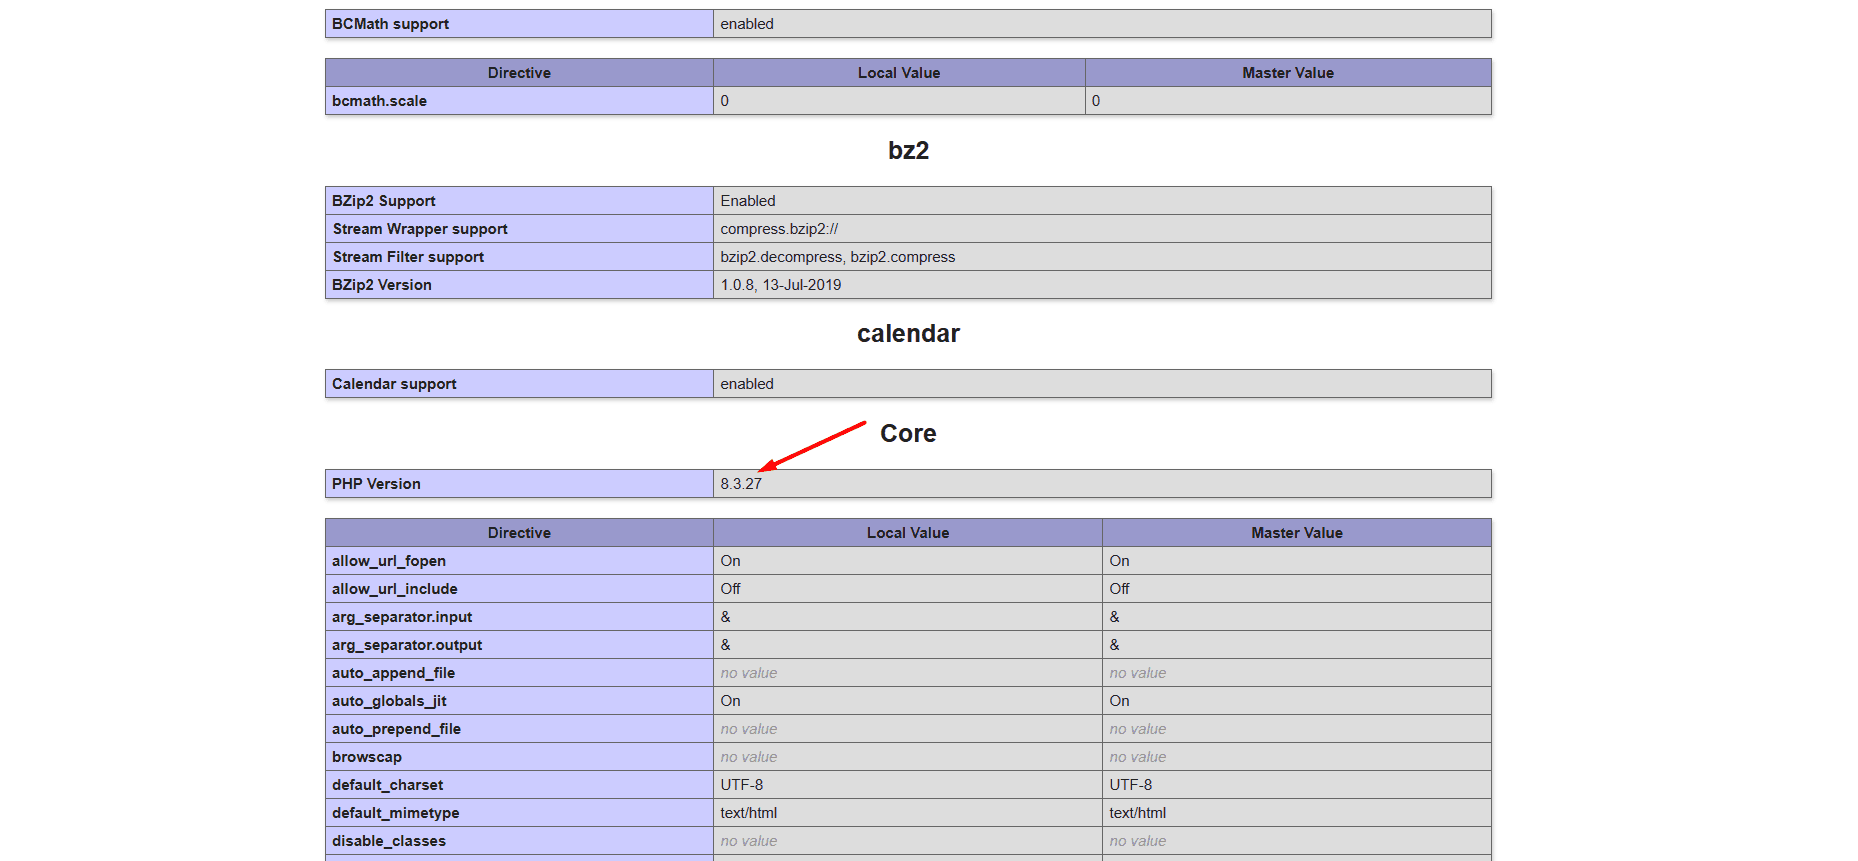This screenshot has height=861, width=1858.
Task: Click the compress.bzip2:// stream wrapper value
Action: [x=779, y=229]
